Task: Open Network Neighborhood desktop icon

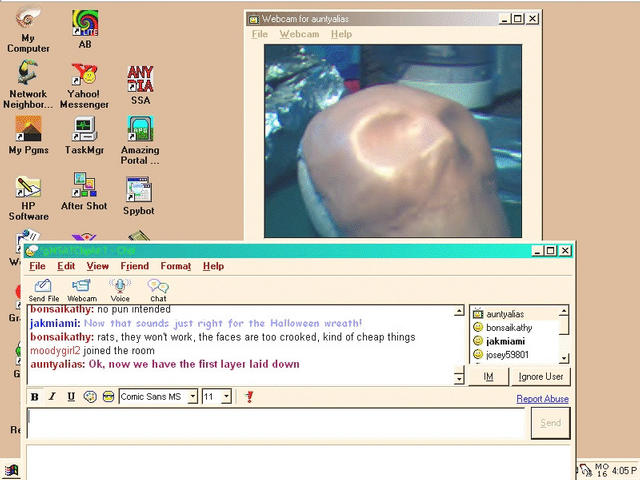Action: (x=28, y=85)
